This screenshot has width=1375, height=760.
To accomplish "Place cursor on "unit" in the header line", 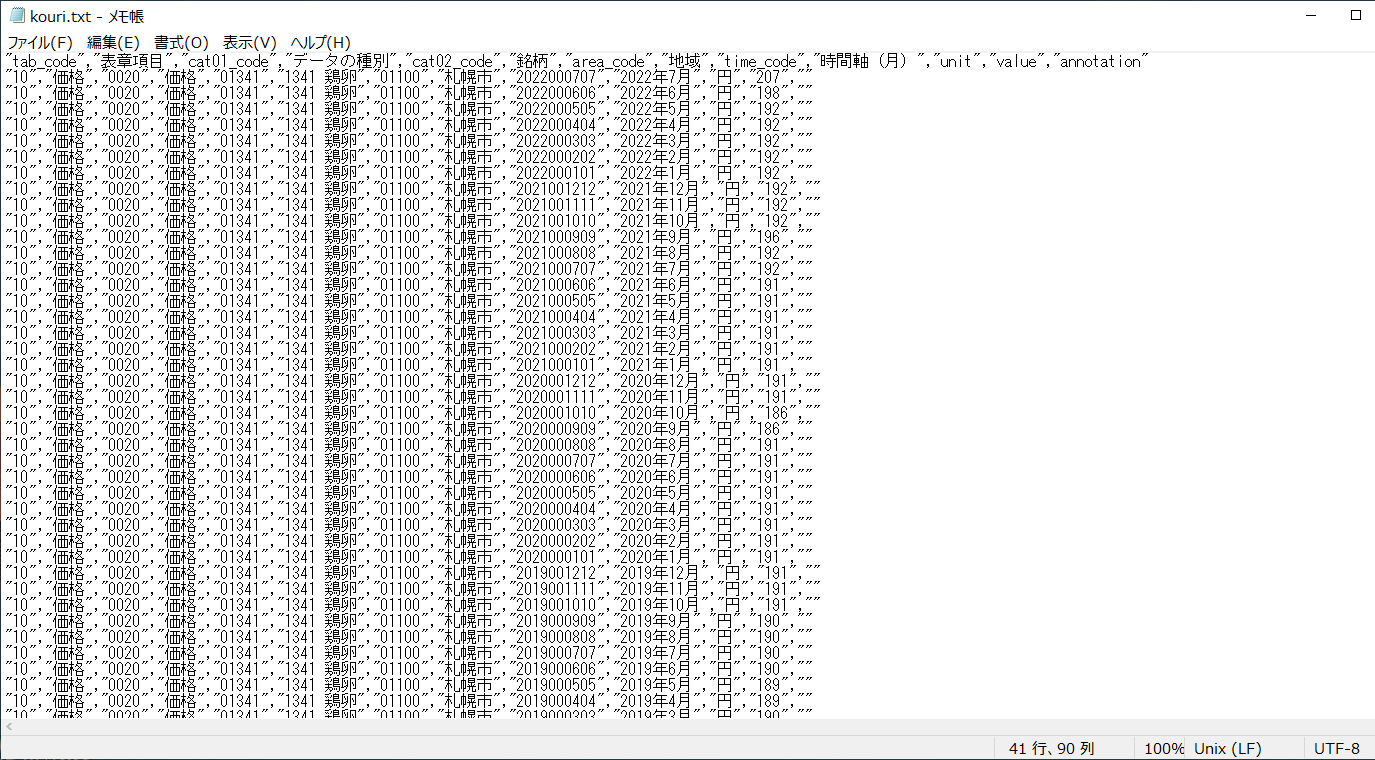I will click(x=956, y=62).
